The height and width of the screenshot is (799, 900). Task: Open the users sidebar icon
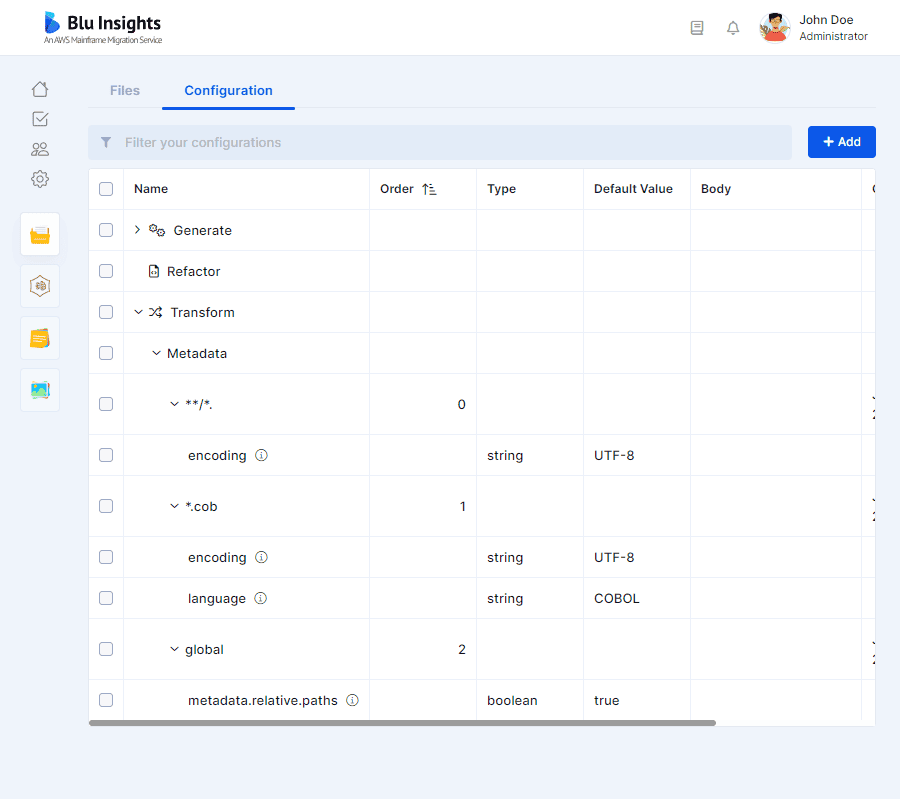click(x=40, y=149)
